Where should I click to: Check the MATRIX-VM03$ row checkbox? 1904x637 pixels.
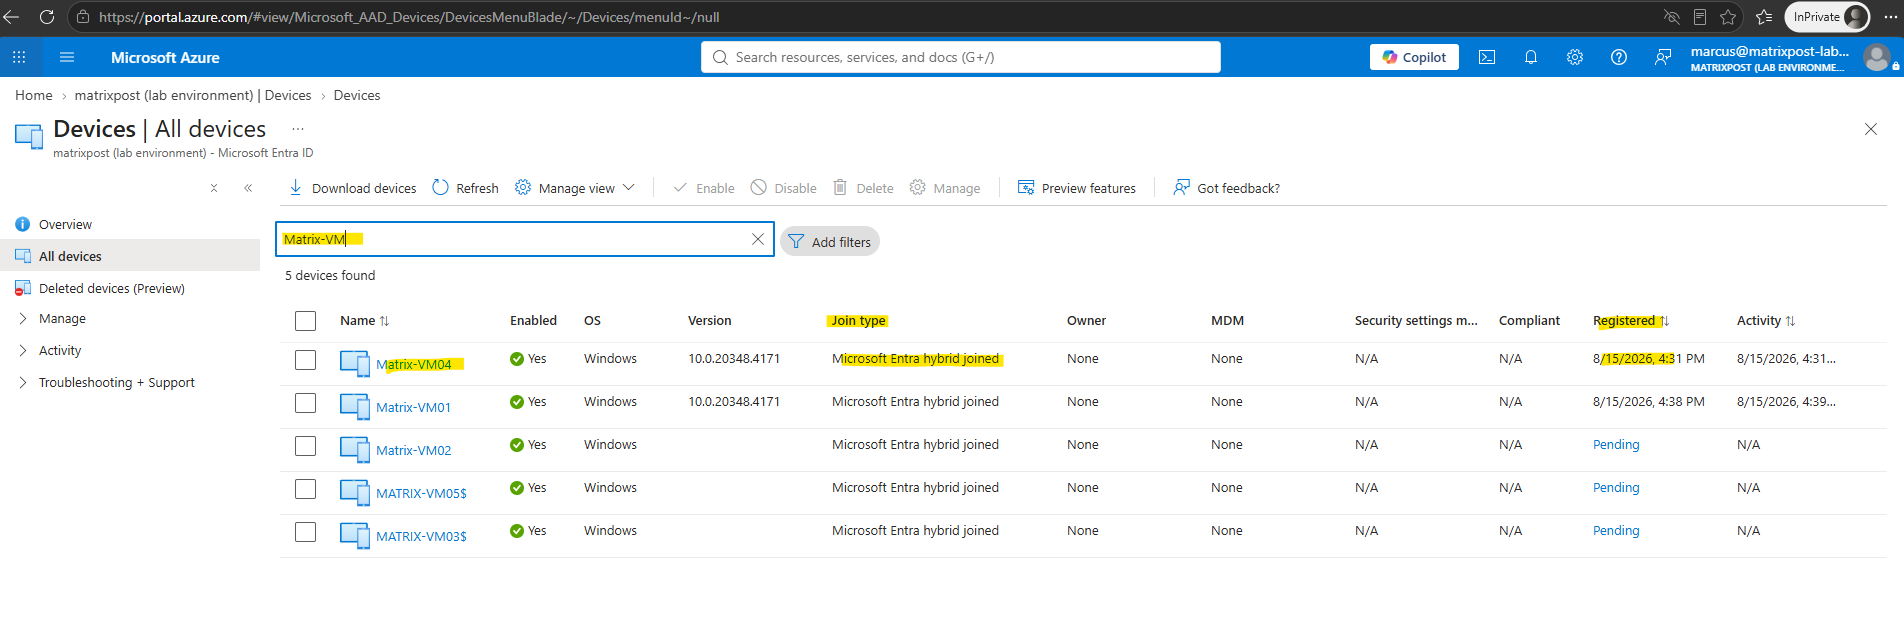(306, 532)
